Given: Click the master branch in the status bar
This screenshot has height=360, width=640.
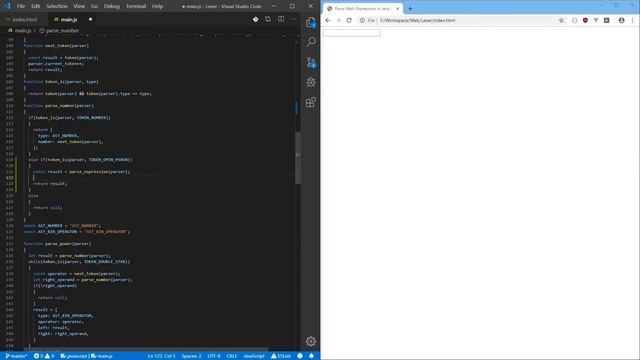Looking at the screenshot, I should (16, 356).
